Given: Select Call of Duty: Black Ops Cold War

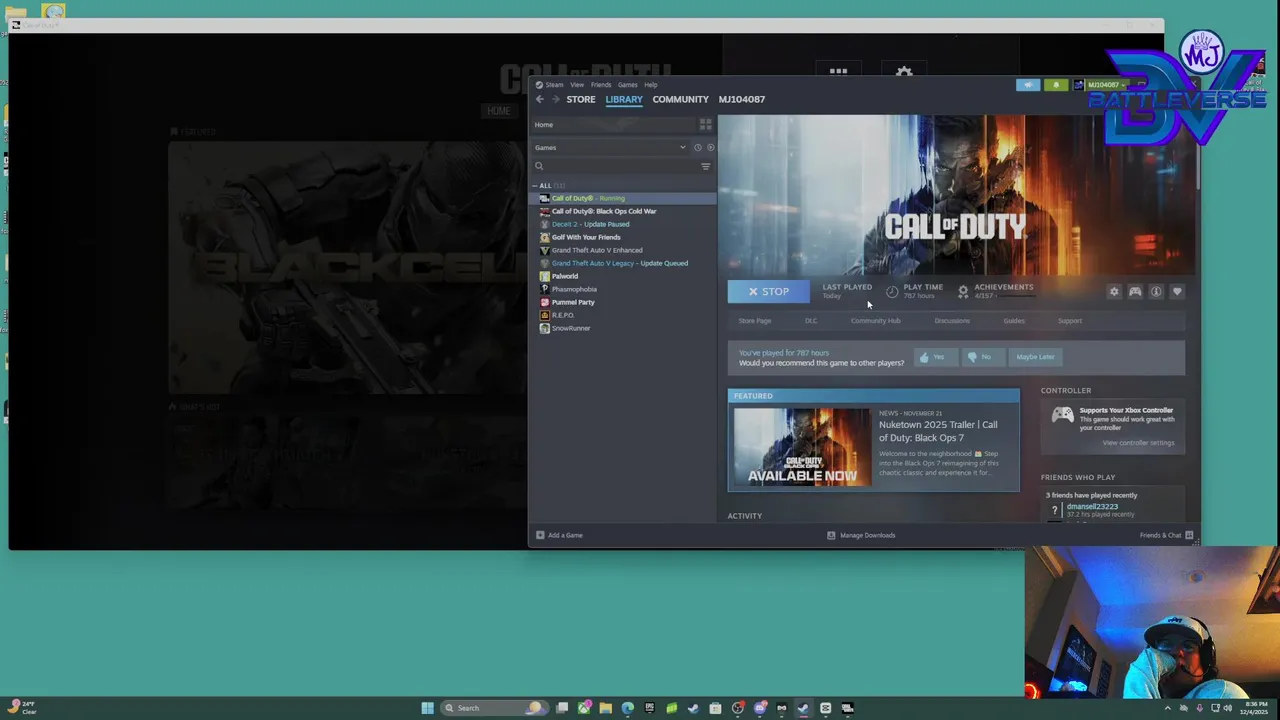Looking at the screenshot, I should (604, 211).
